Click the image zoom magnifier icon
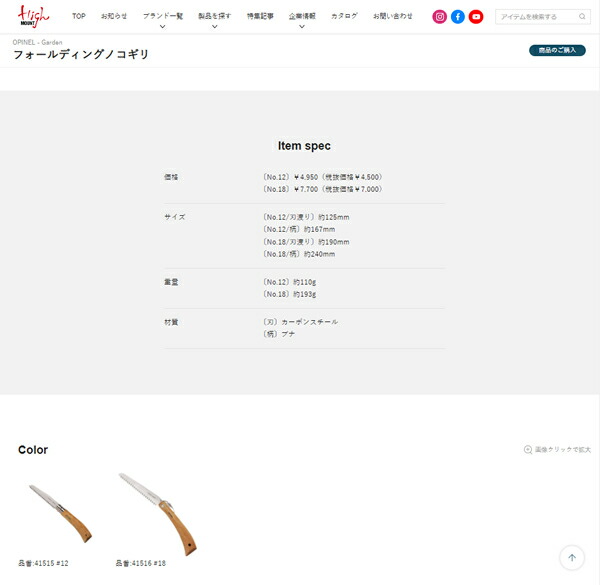600x585 pixels. click(x=528, y=450)
